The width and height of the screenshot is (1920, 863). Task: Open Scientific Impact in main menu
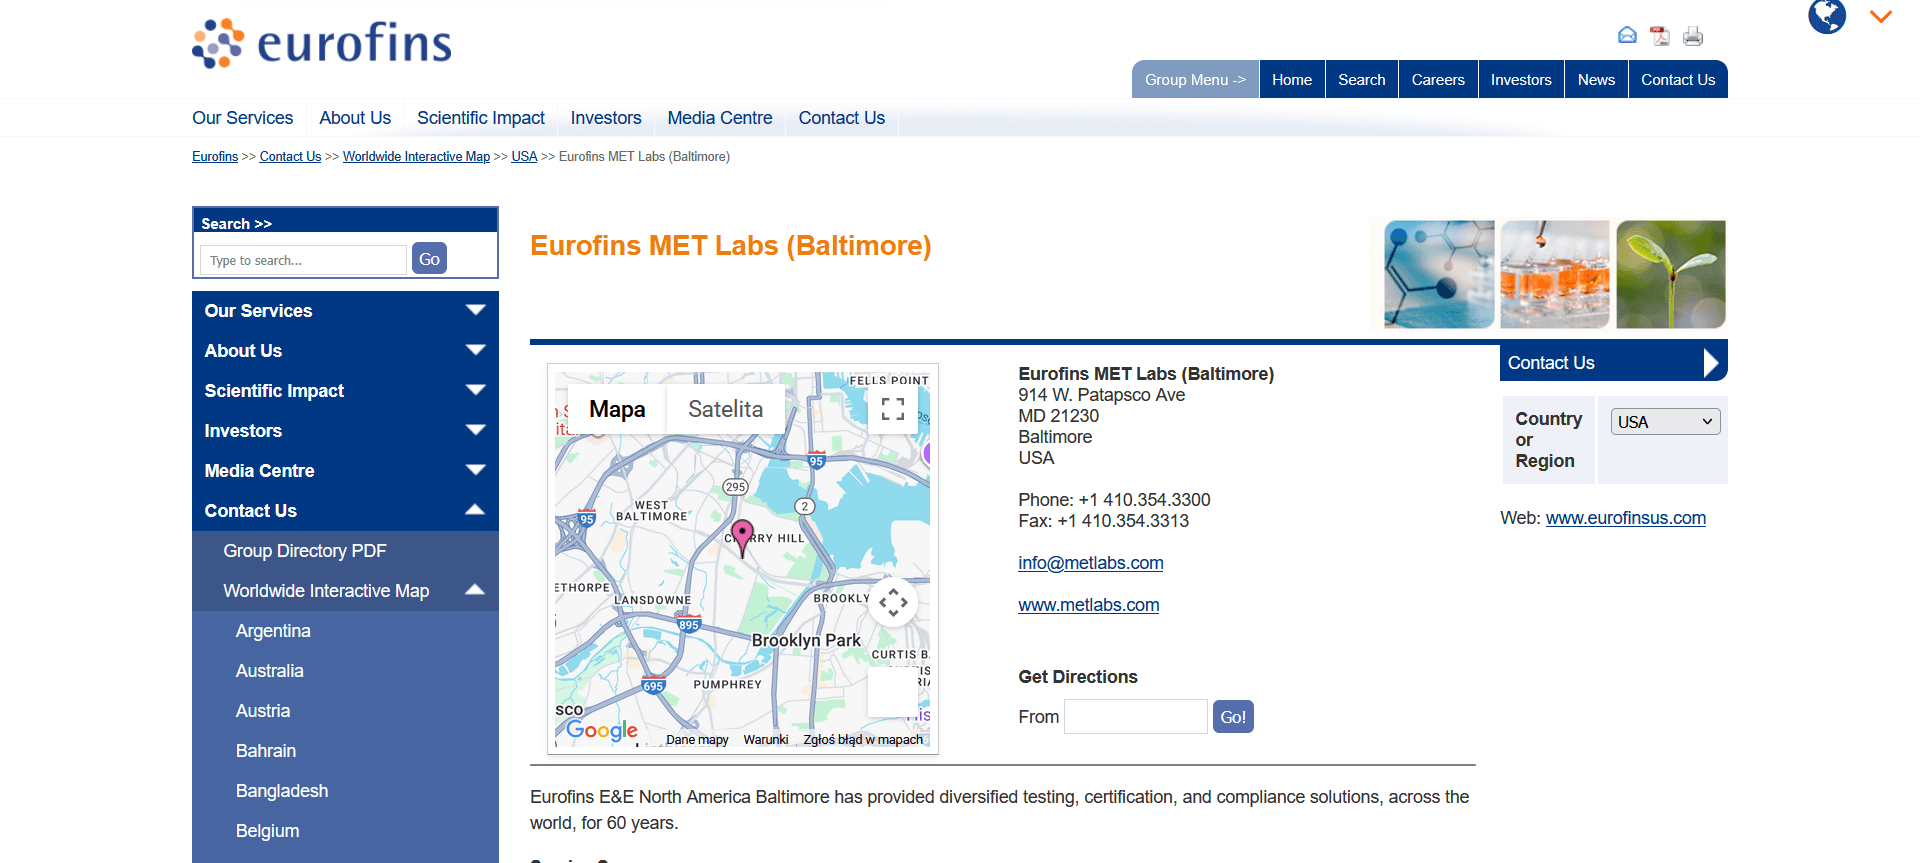coord(480,118)
